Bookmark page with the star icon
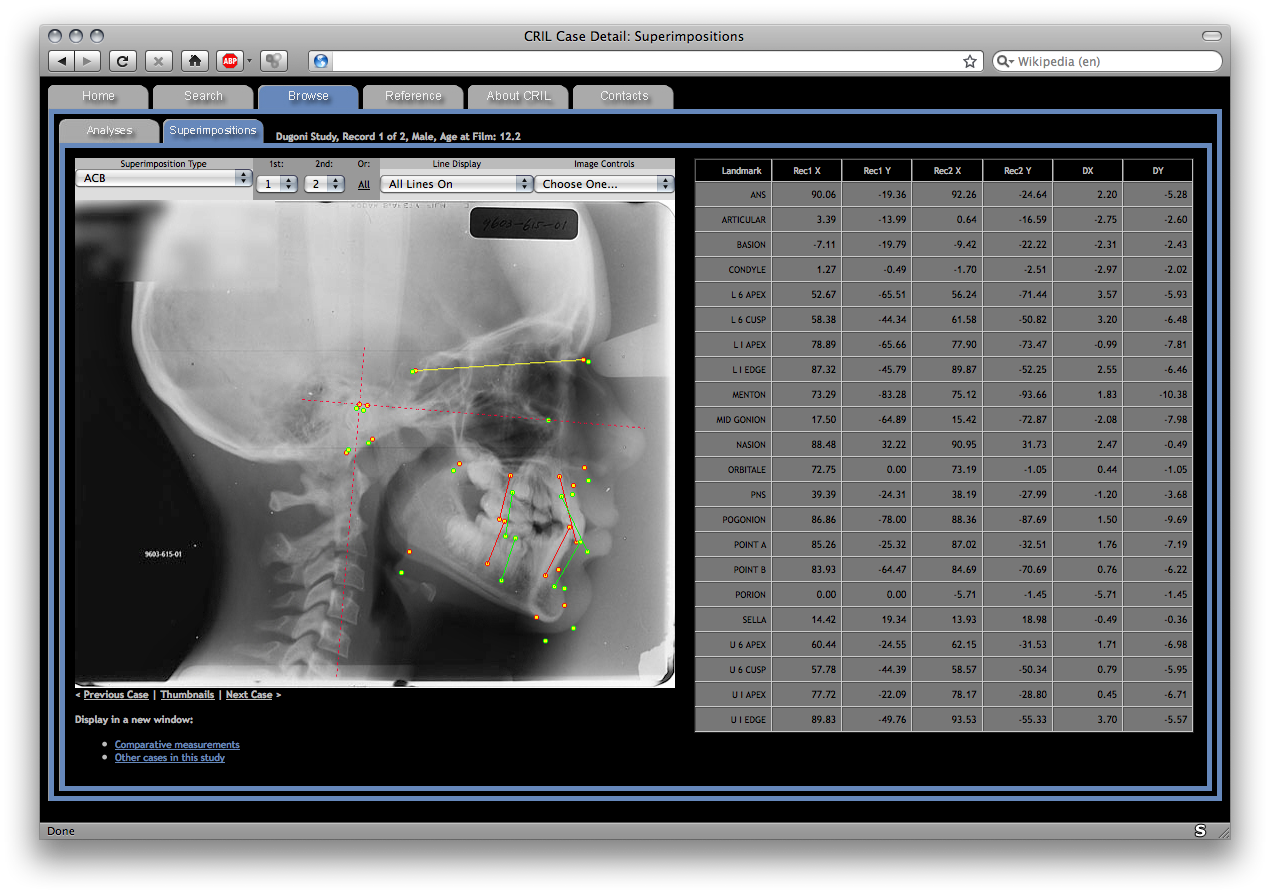Screen dimensions: 1270x894 coord(969,61)
